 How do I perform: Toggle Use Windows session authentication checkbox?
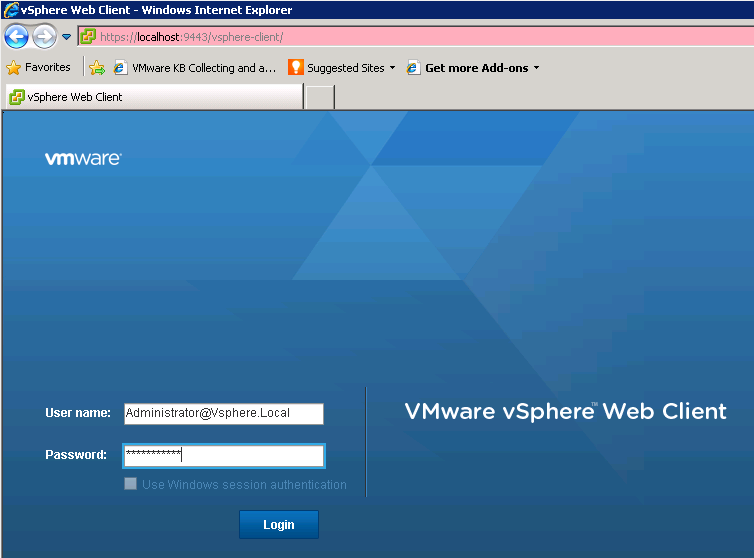[x=130, y=484]
